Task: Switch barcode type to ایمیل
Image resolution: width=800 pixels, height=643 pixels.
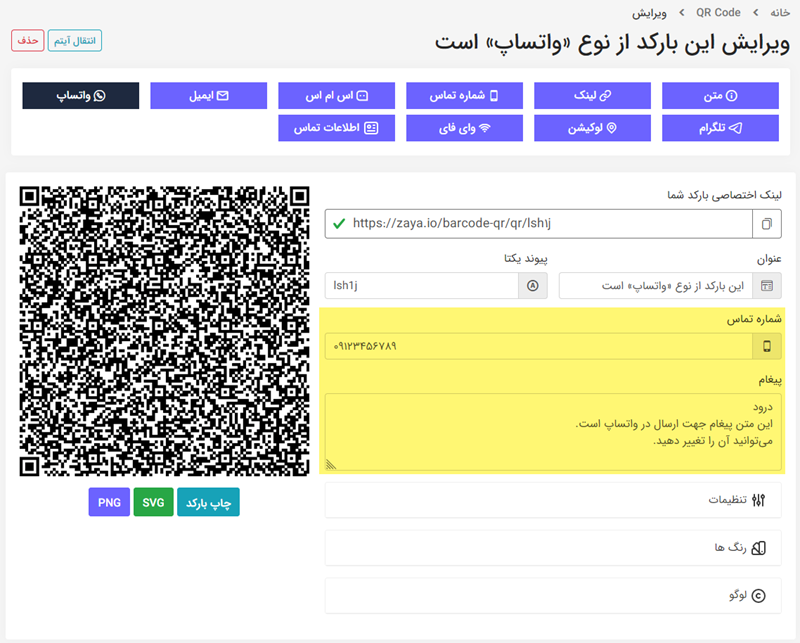Action: click(209, 95)
